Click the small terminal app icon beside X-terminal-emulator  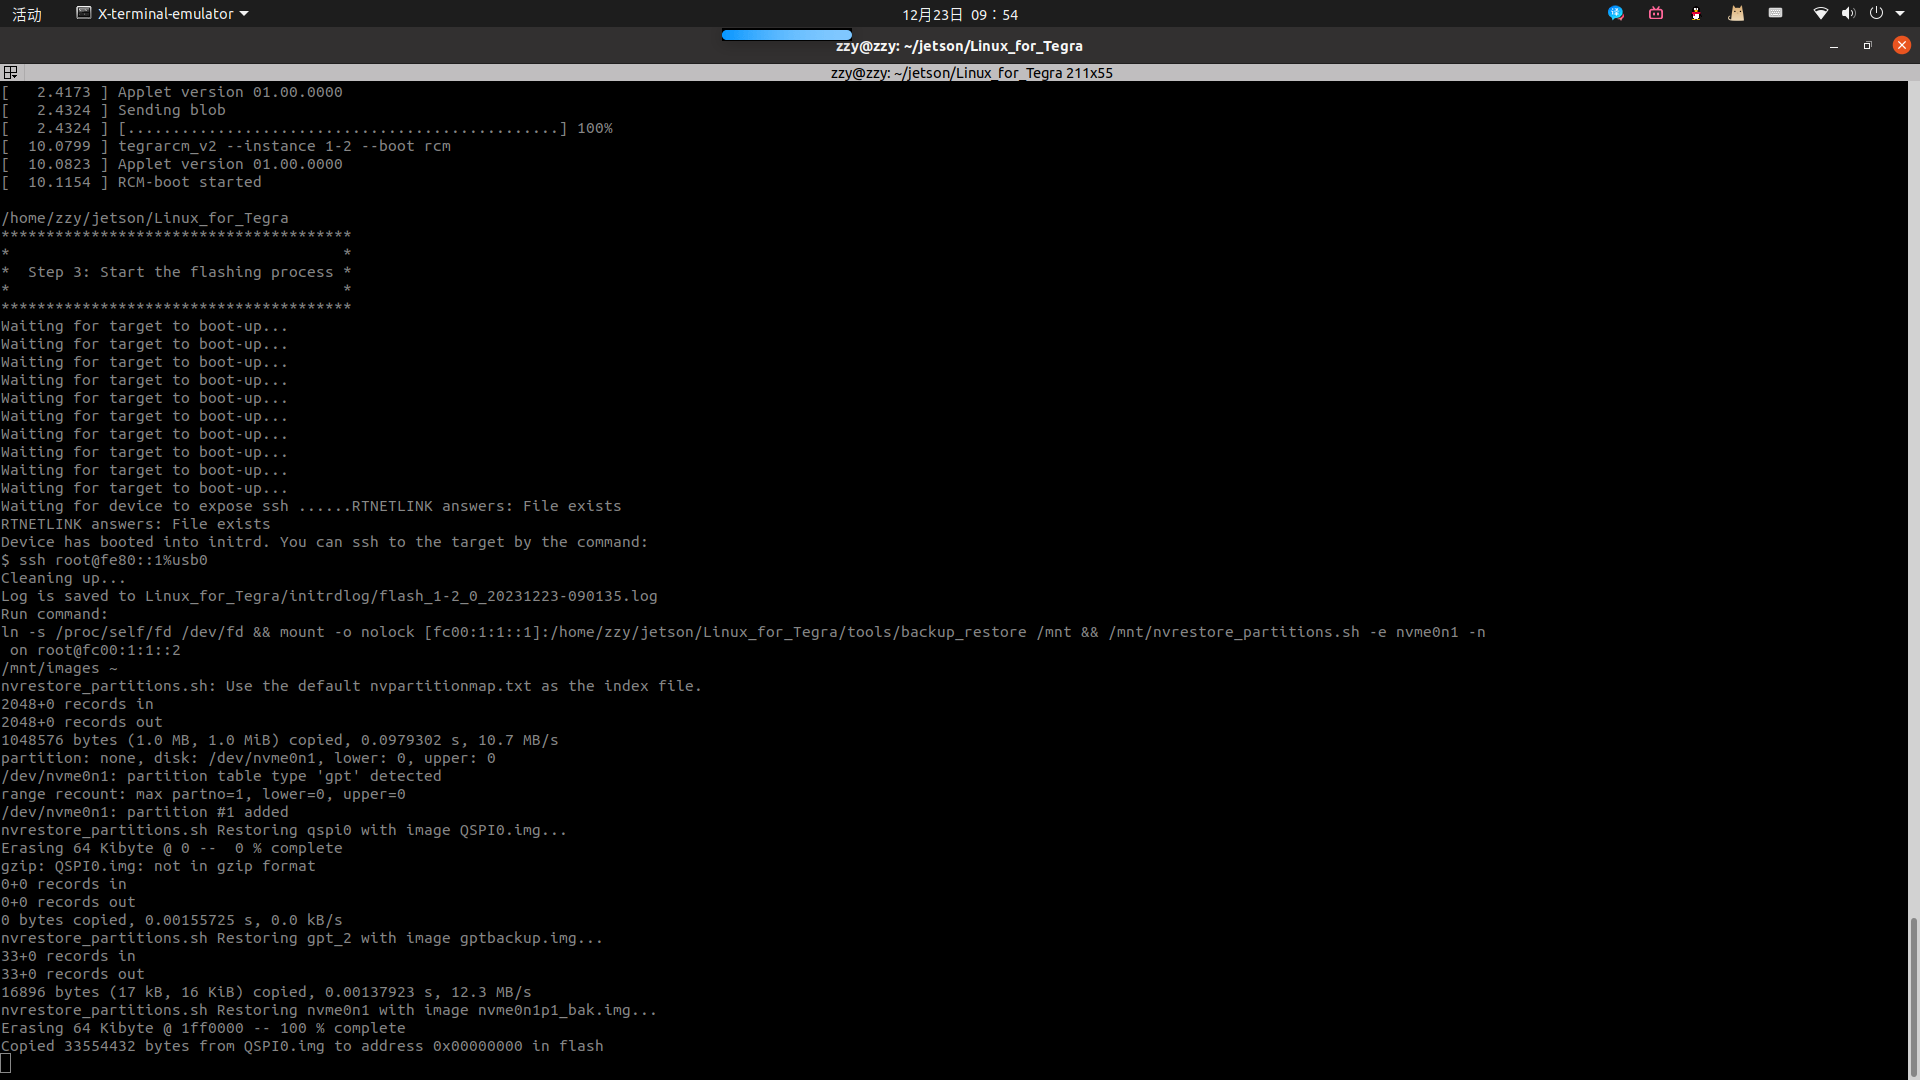click(x=81, y=13)
